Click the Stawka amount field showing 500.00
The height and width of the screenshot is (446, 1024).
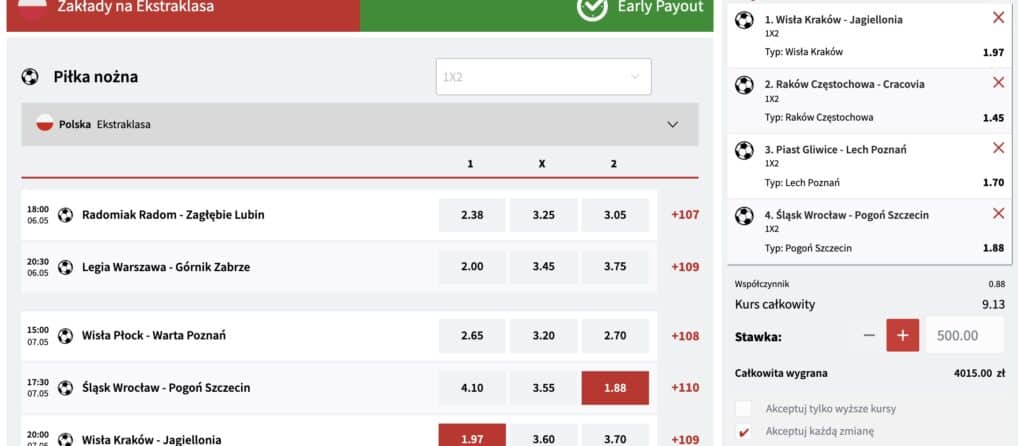point(965,335)
